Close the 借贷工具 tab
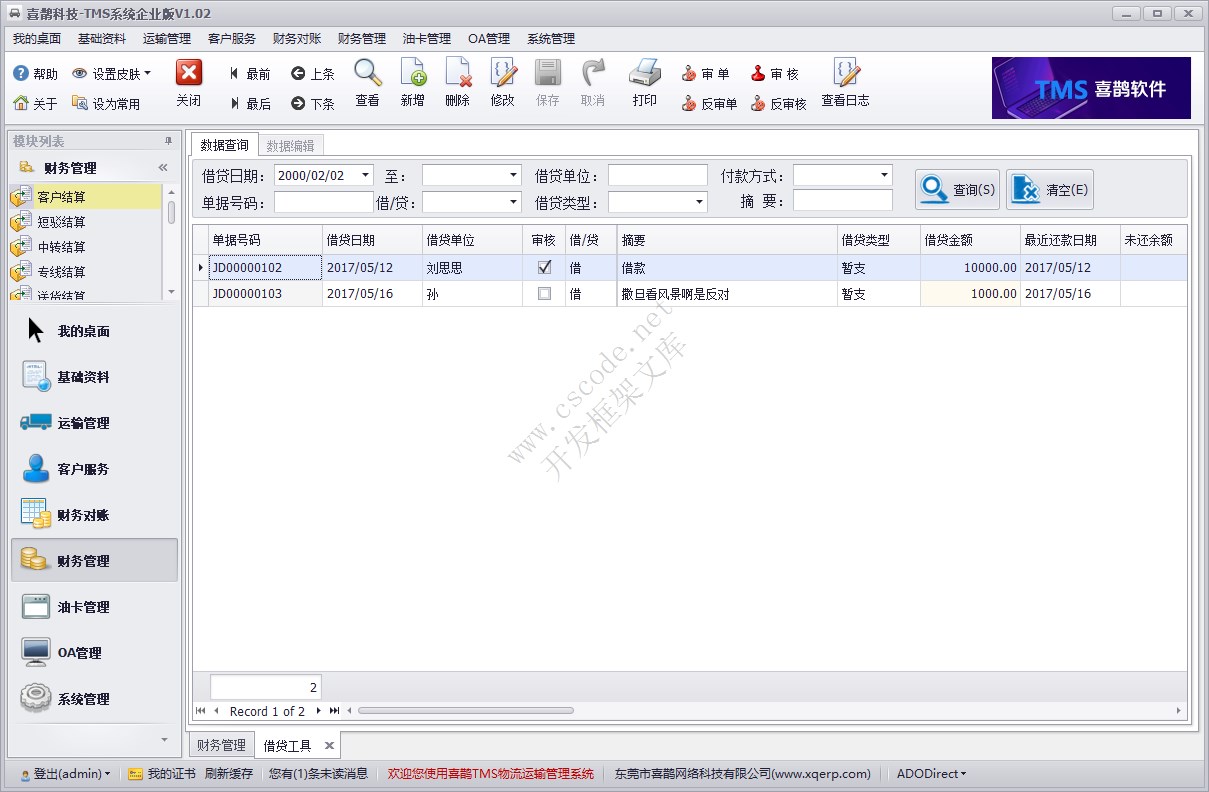Screen dimensions: 1209x792 point(329,746)
